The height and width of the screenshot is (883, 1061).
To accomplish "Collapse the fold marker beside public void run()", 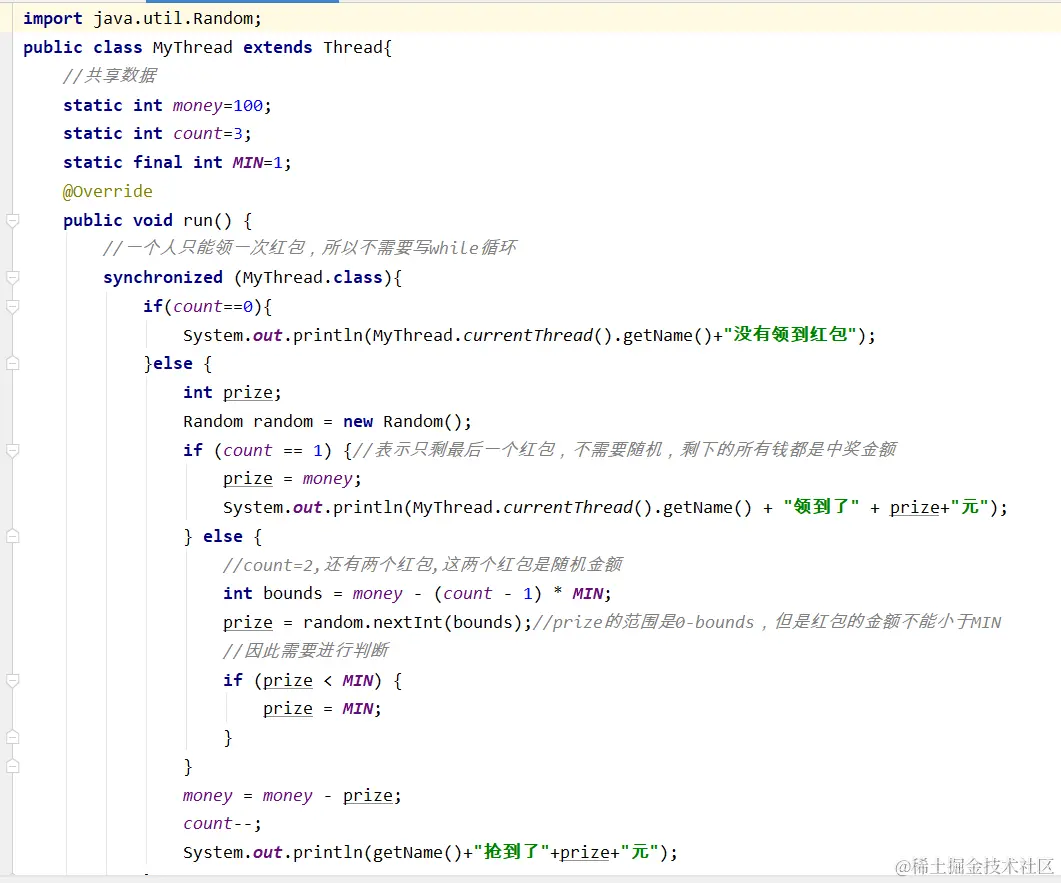I will click(12, 221).
